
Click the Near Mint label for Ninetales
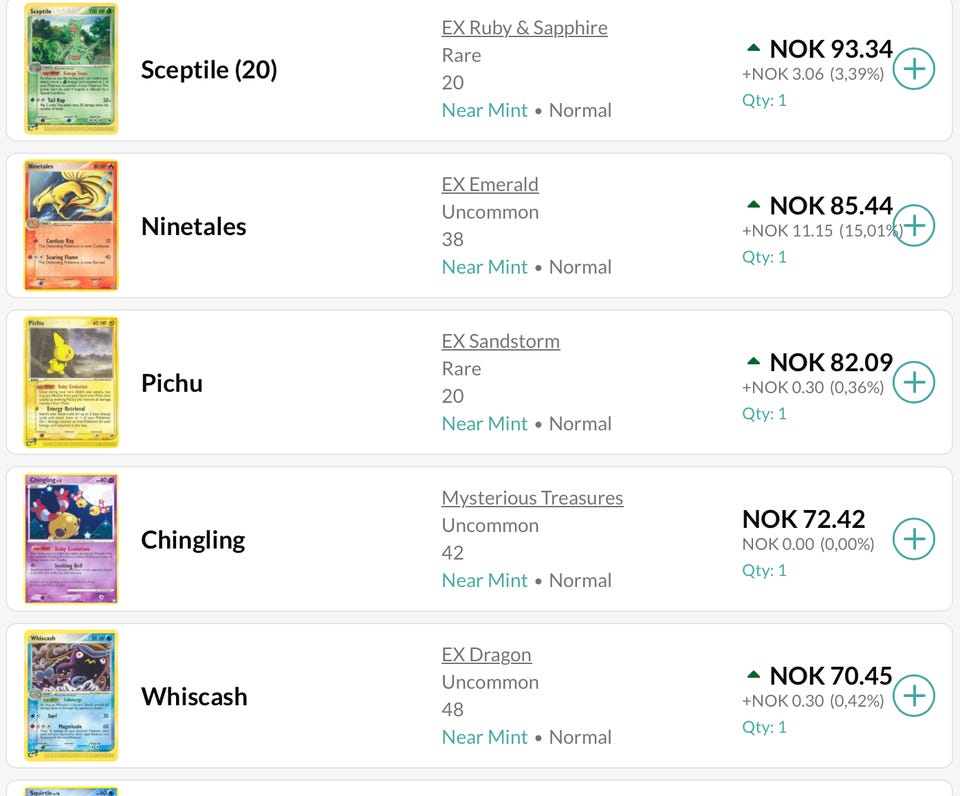click(x=484, y=267)
